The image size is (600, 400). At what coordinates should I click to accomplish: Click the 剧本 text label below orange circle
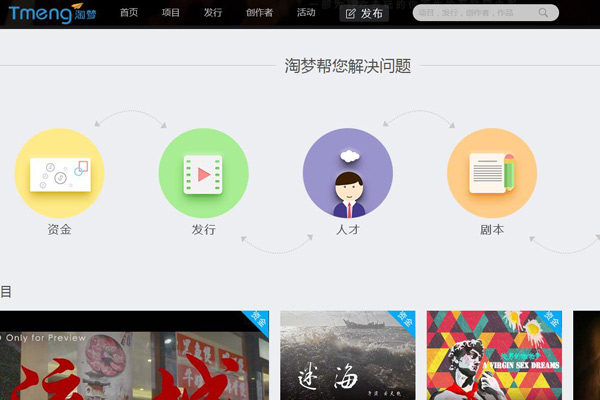coord(491,230)
